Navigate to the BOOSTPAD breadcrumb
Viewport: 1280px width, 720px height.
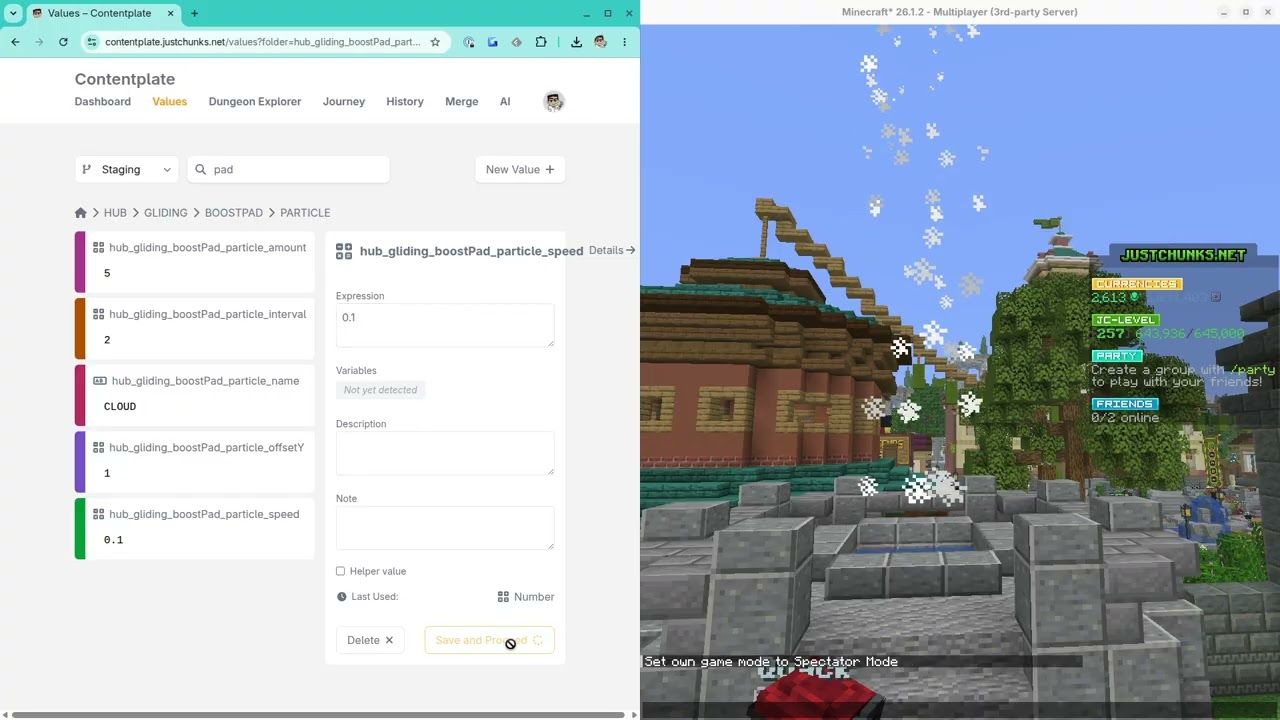click(234, 213)
